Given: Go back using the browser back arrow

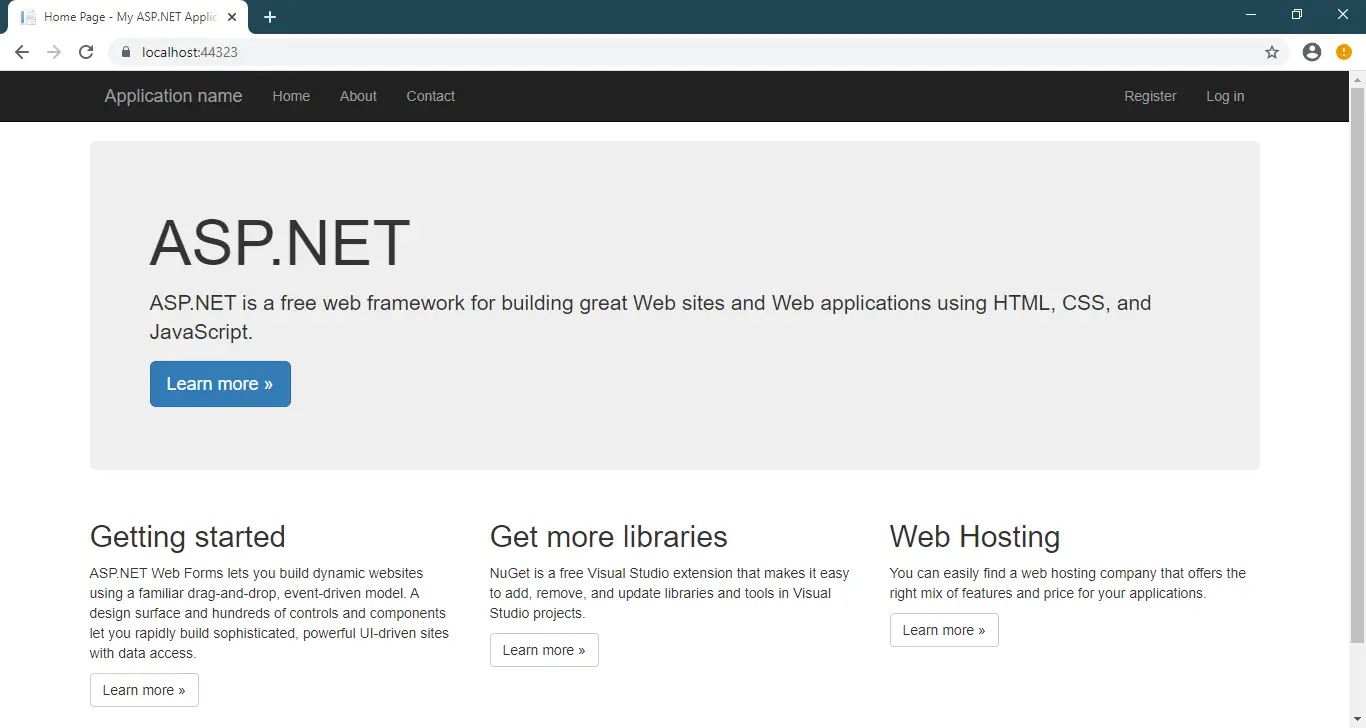Looking at the screenshot, I should (x=22, y=52).
